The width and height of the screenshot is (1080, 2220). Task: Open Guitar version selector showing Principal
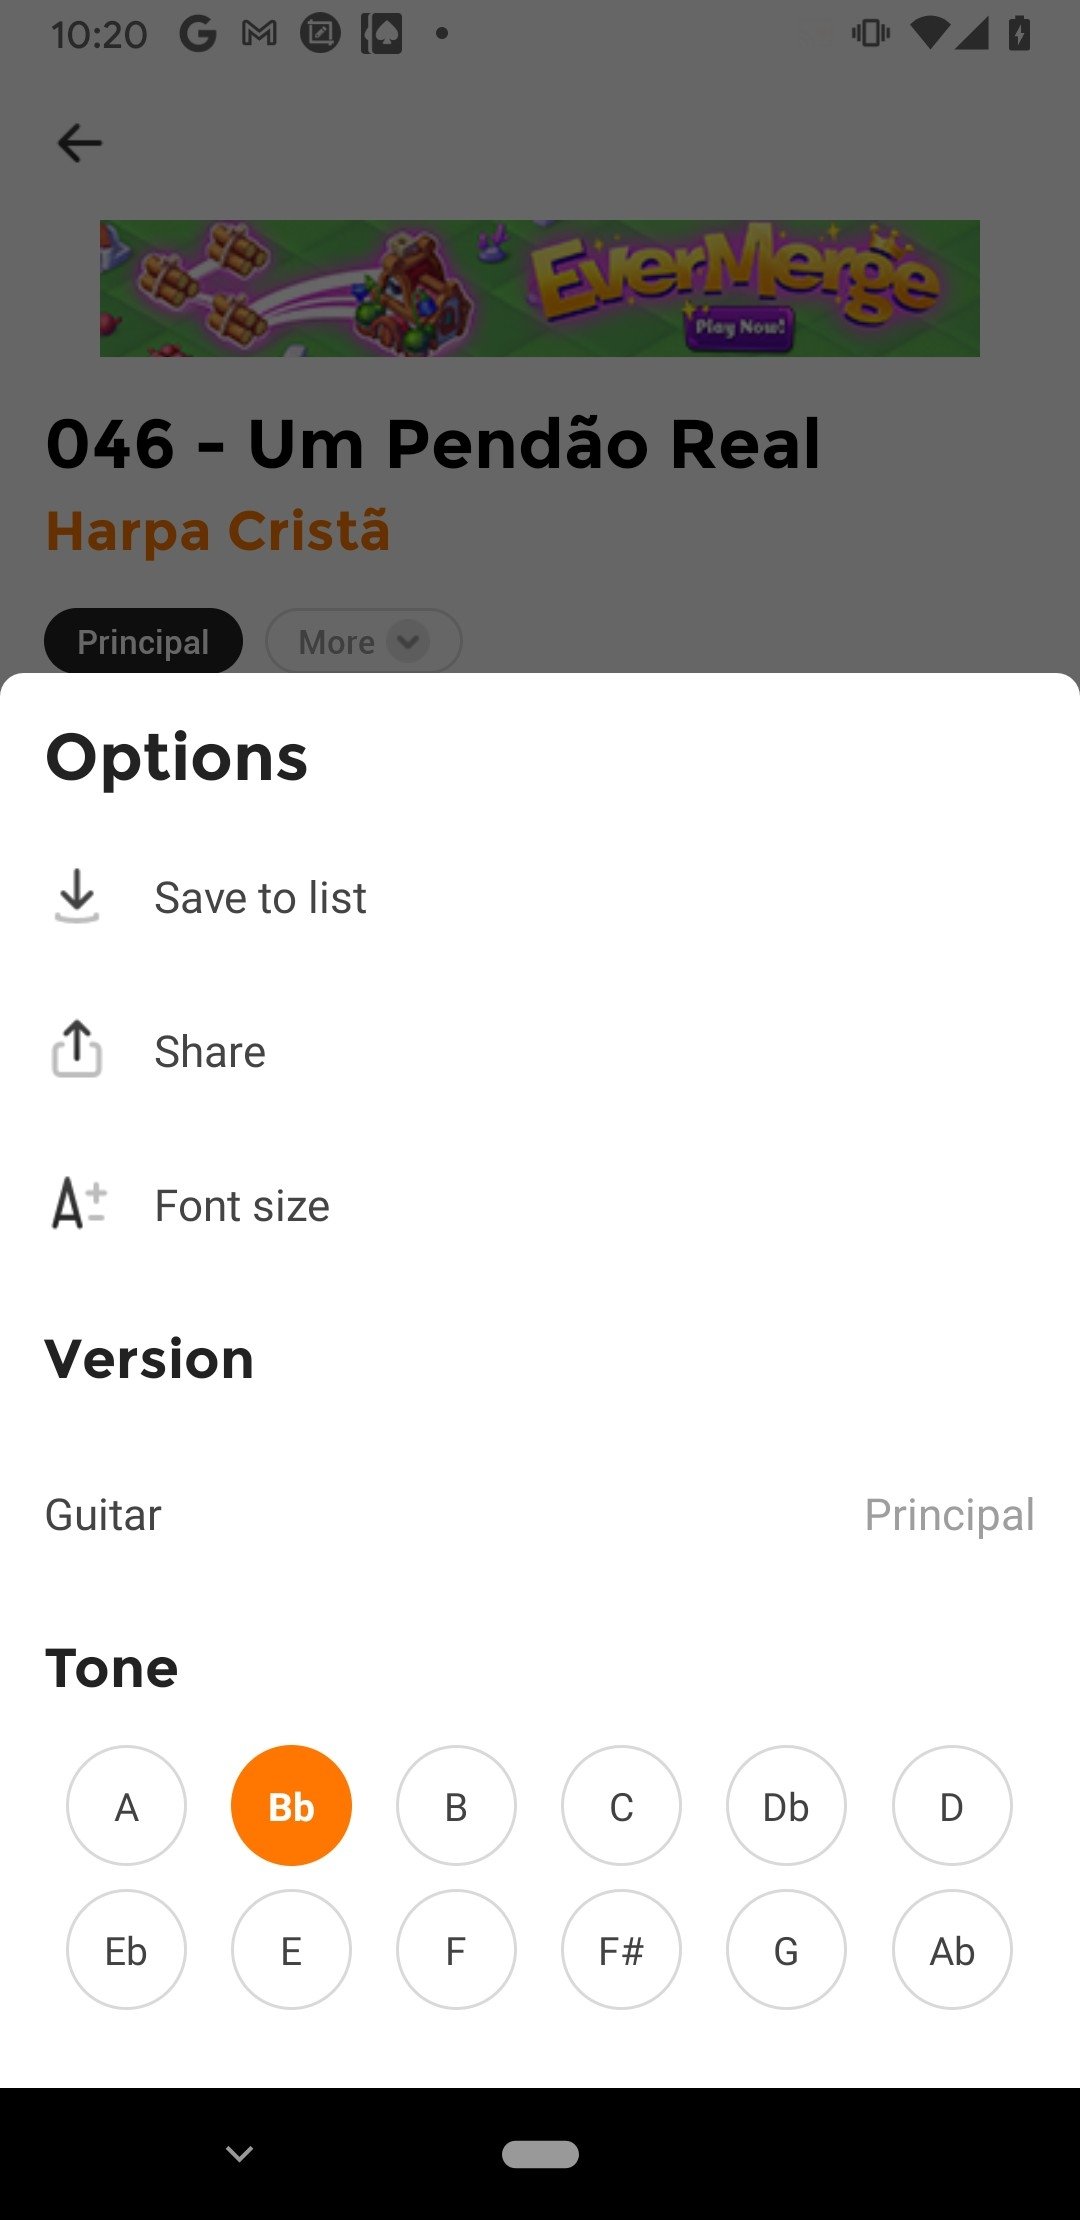pyautogui.click(x=540, y=1514)
